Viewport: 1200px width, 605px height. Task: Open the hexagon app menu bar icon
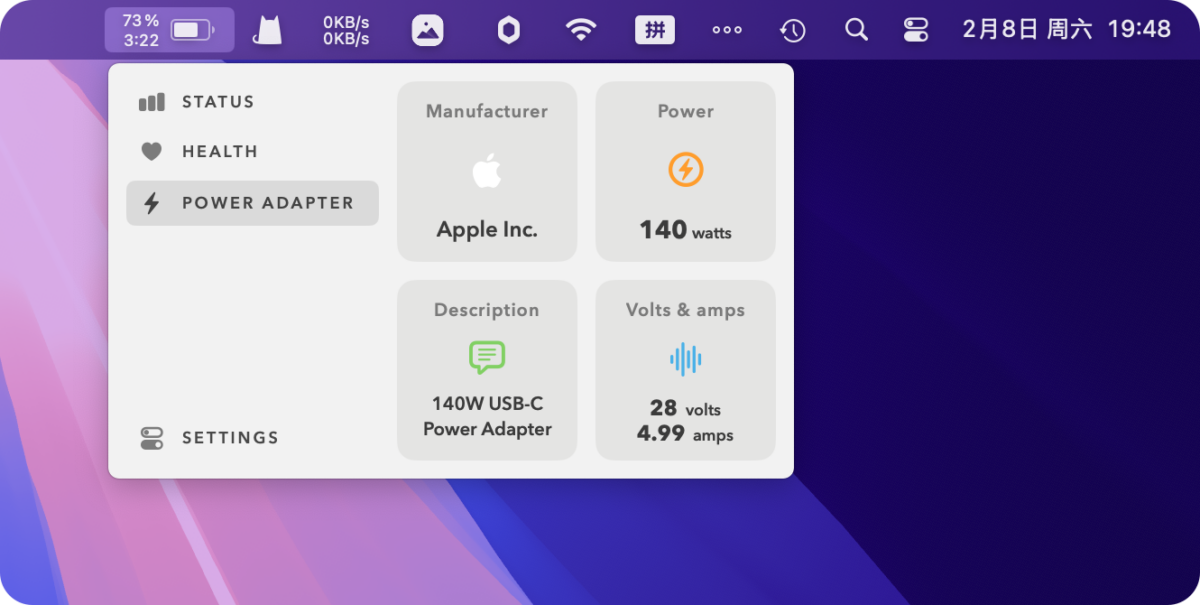(509, 30)
